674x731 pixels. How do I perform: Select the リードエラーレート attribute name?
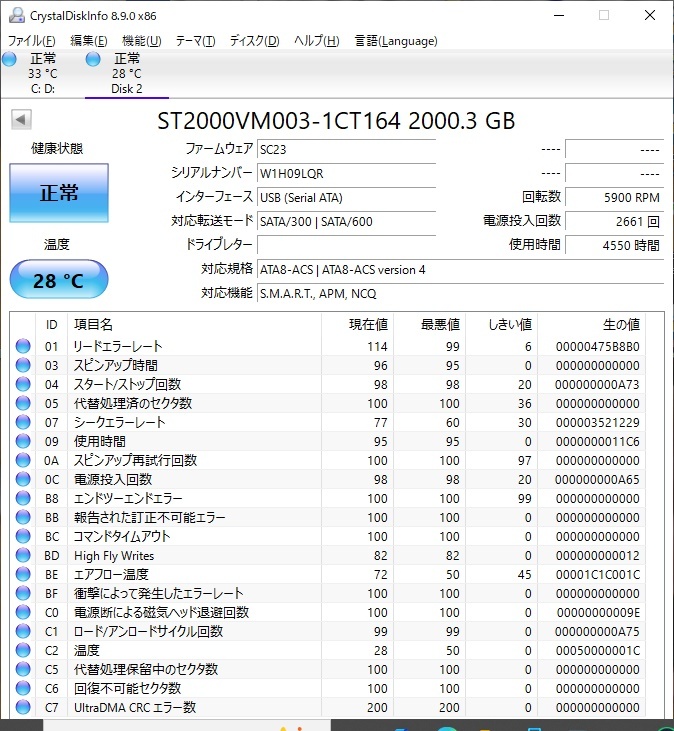118,346
